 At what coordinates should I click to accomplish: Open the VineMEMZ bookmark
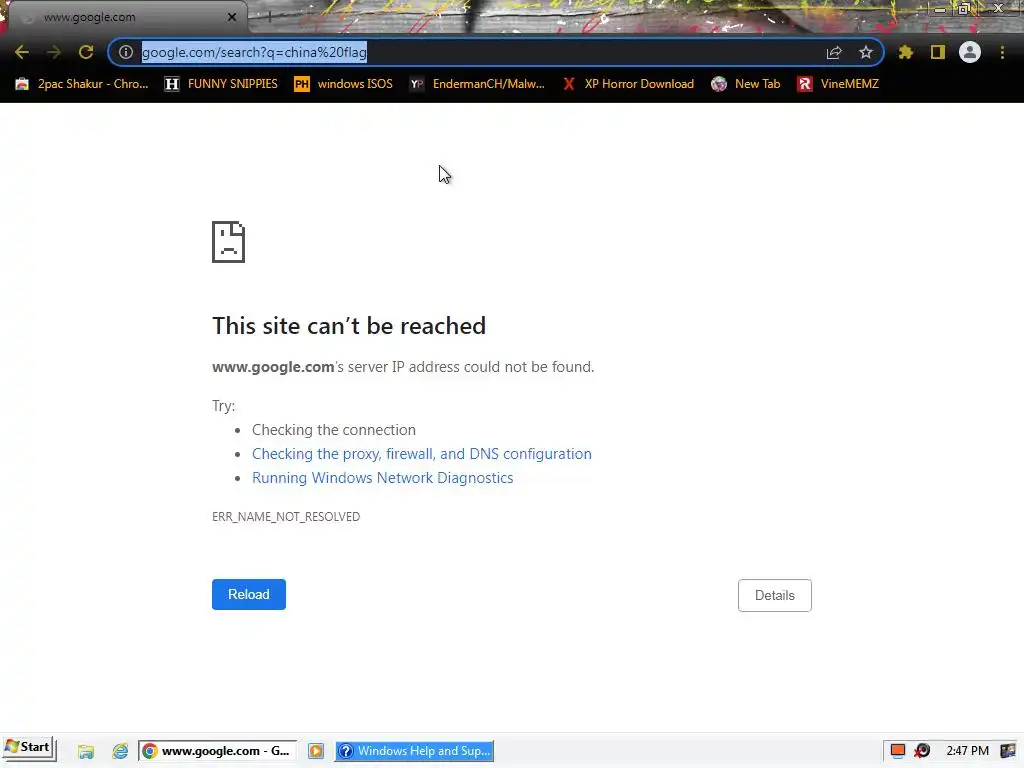click(838, 84)
